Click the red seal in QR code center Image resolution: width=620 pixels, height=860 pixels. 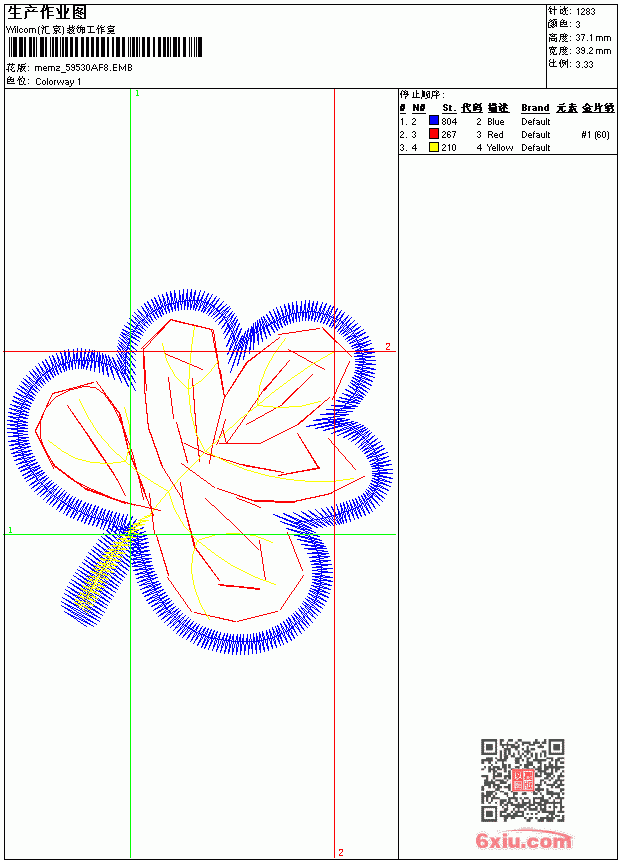523,780
